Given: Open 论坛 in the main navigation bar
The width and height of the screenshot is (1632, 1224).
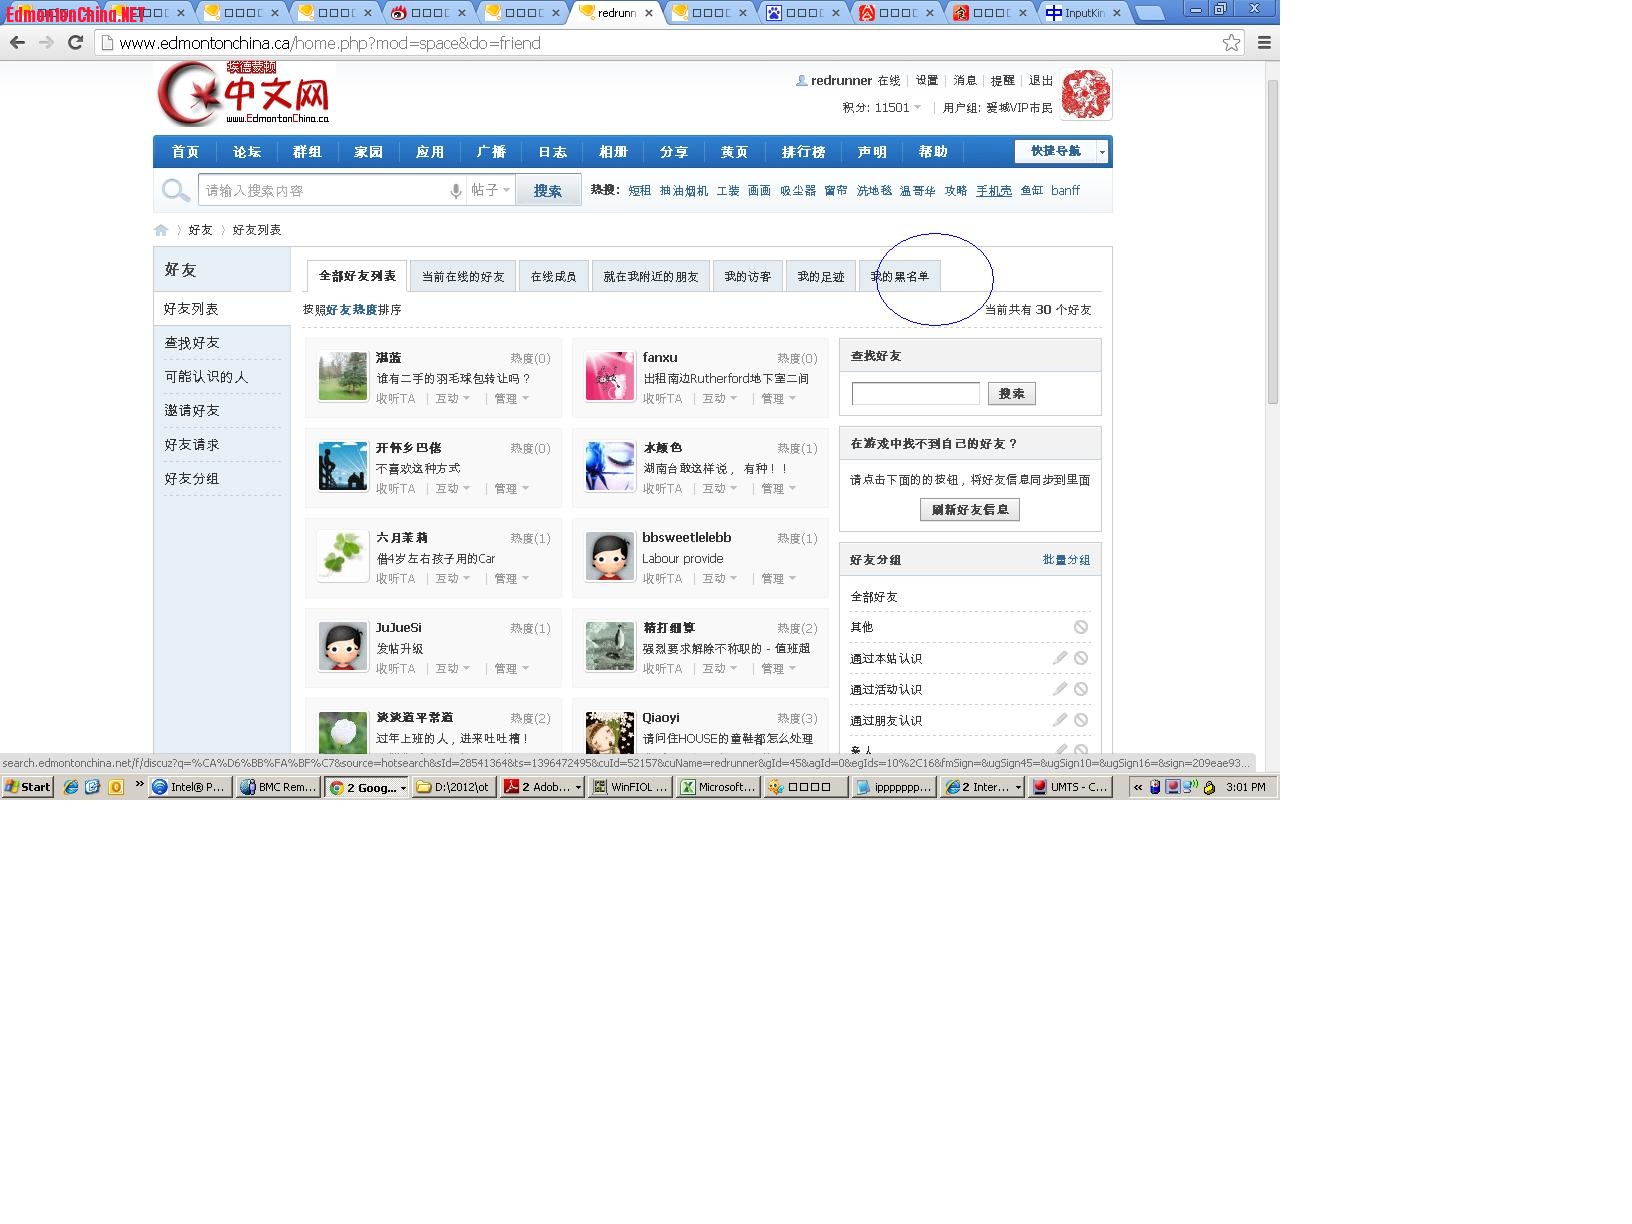Looking at the screenshot, I should pos(247,152).
